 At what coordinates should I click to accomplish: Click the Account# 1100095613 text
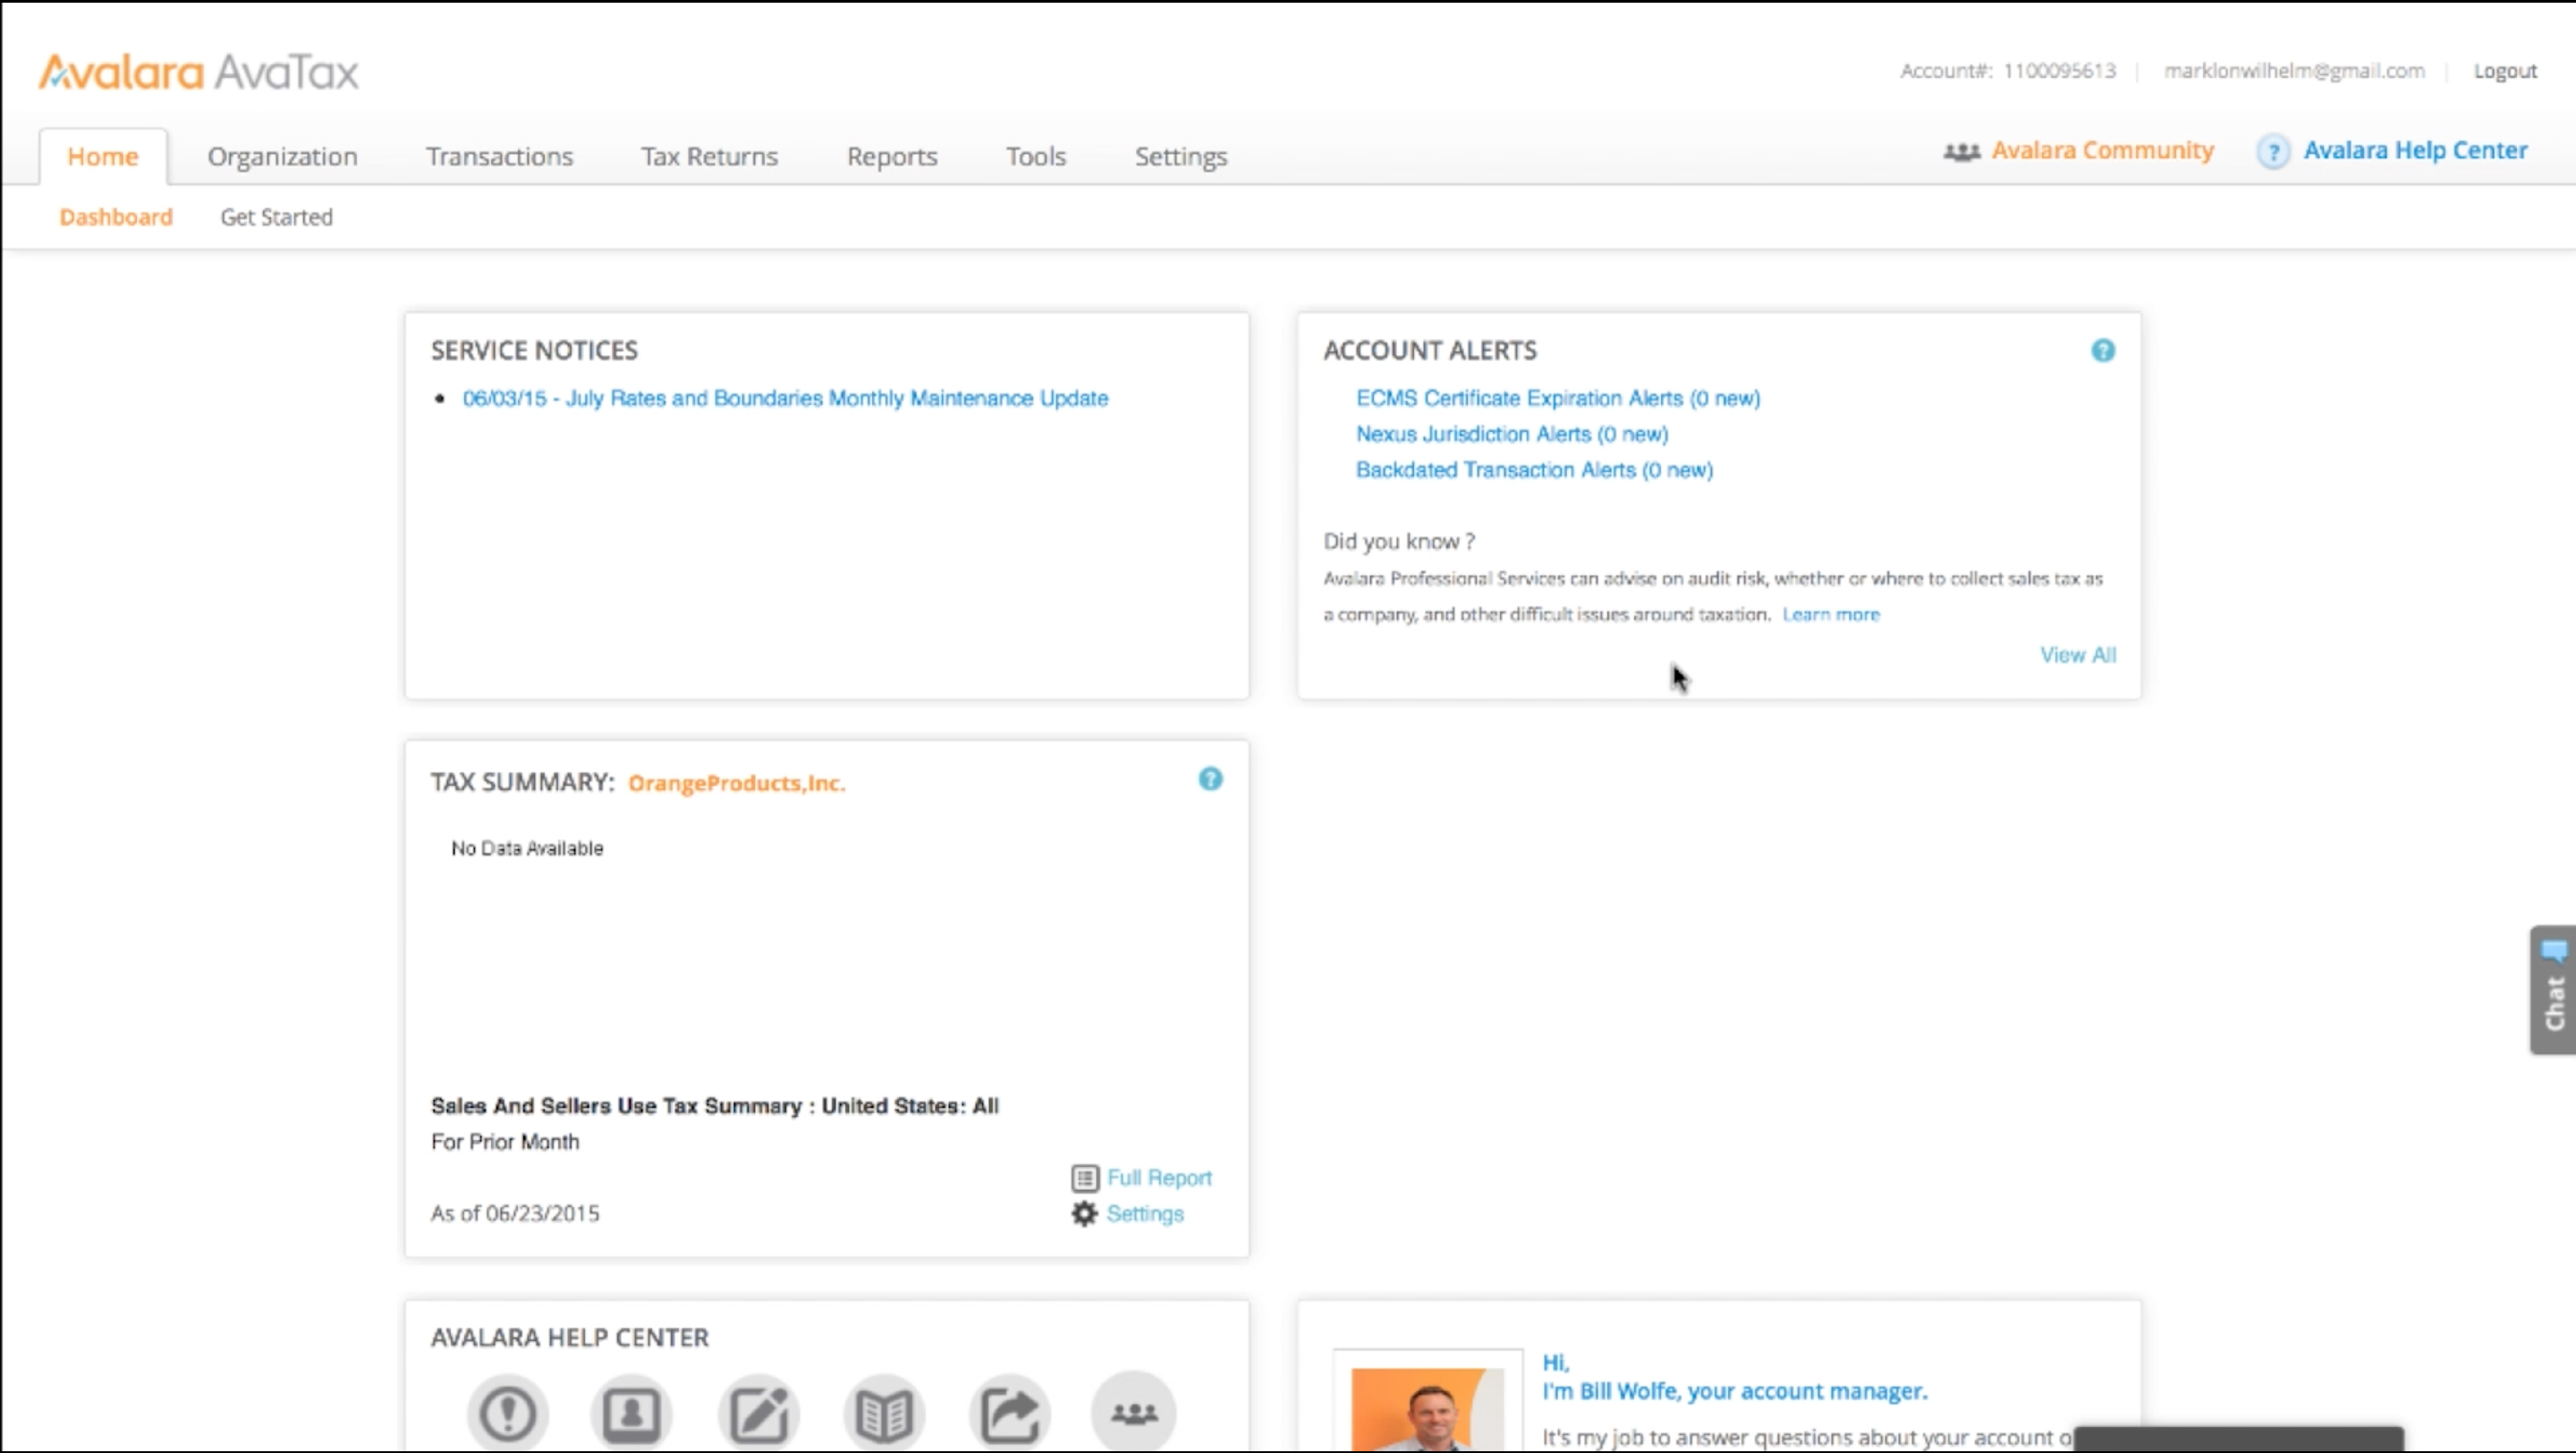[2008, 71]
